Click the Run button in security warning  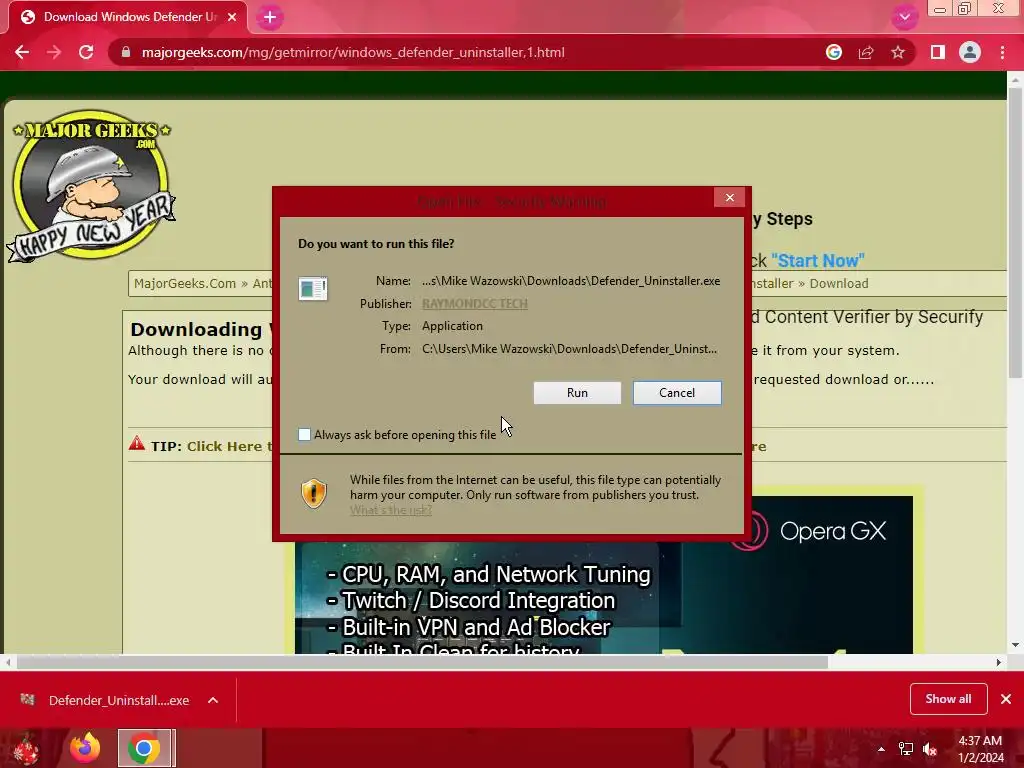(577, 392)
